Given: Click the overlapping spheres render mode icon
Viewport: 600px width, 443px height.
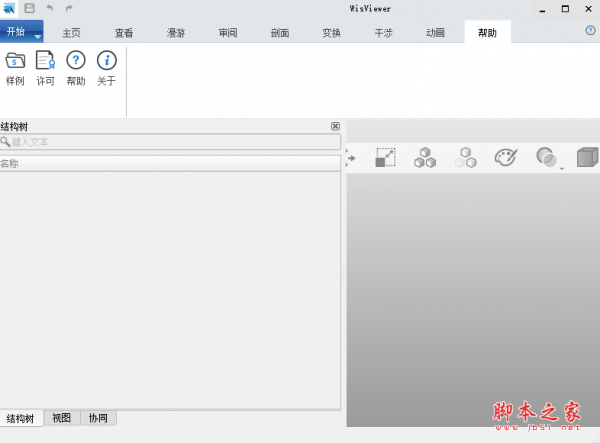Looking at the screenshot, I should [546, 157].
